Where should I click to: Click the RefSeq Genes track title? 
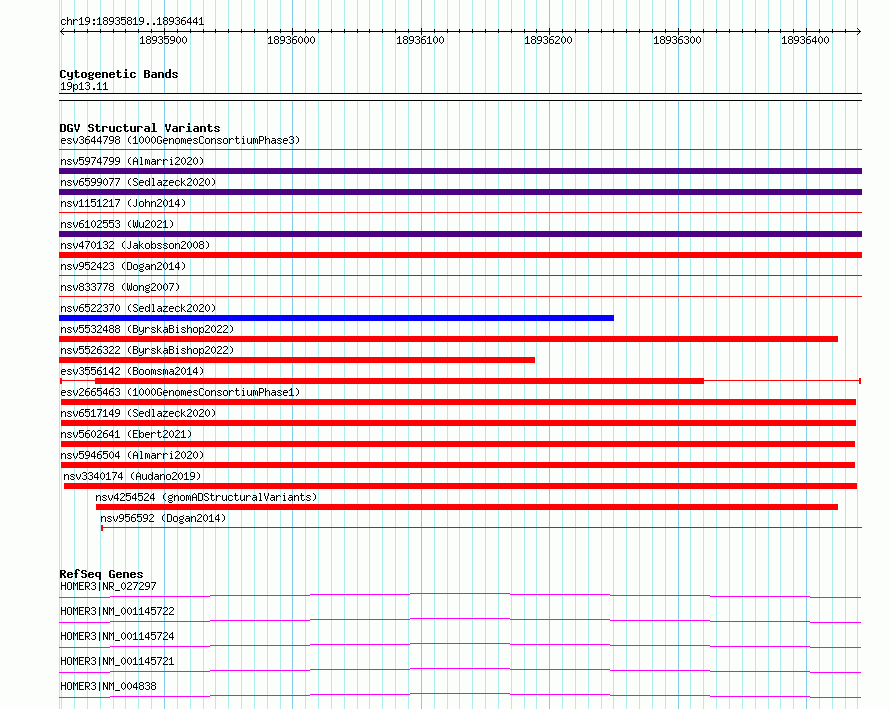pos(101,574)
